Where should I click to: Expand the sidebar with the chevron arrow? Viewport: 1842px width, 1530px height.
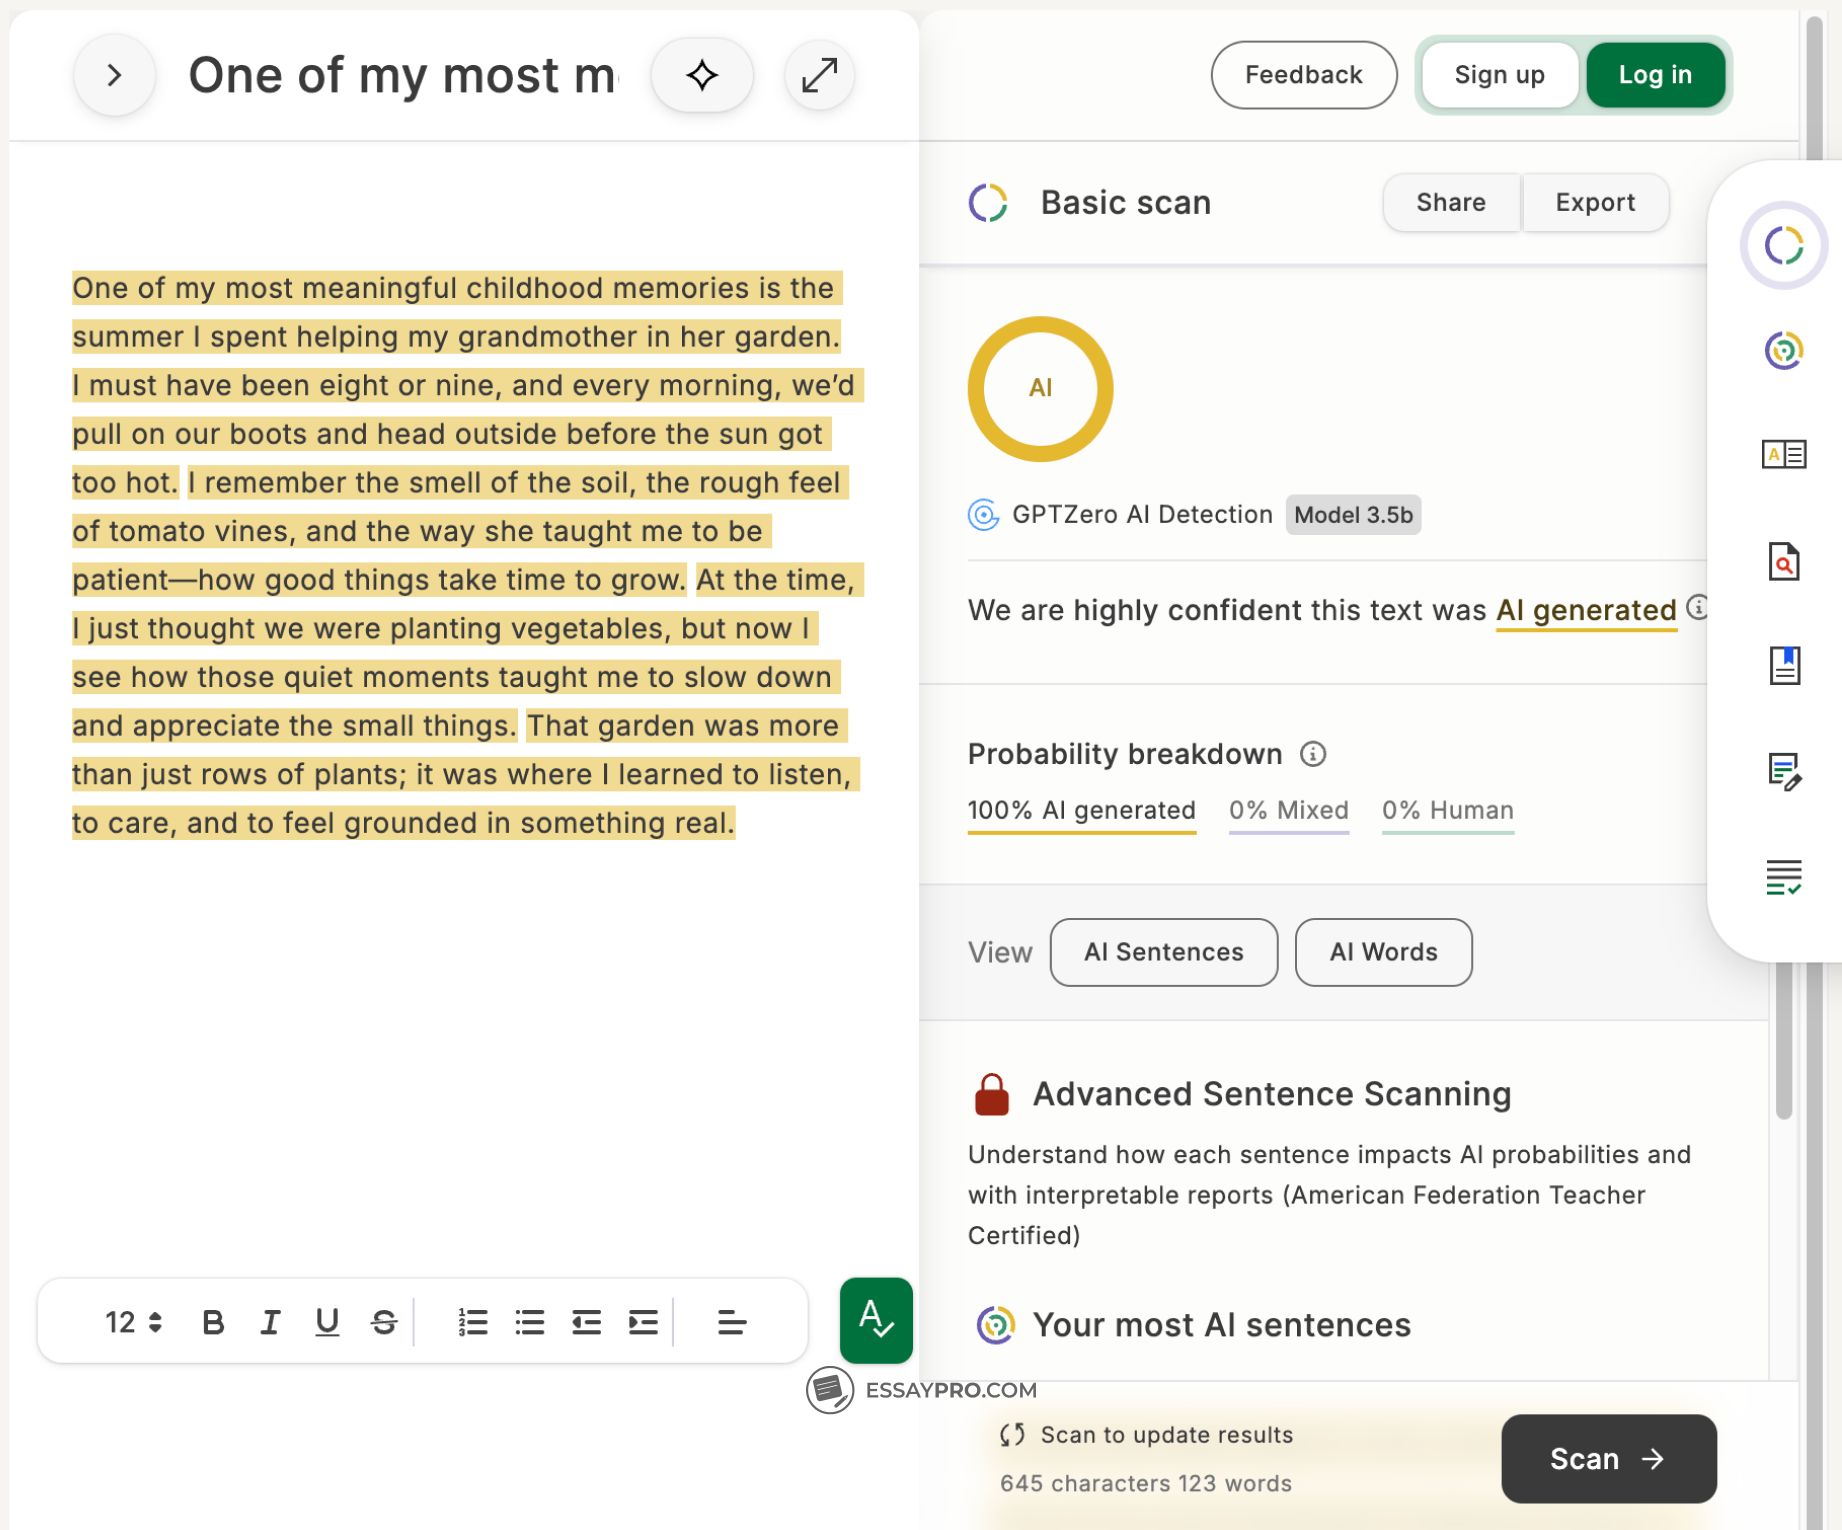114,75
